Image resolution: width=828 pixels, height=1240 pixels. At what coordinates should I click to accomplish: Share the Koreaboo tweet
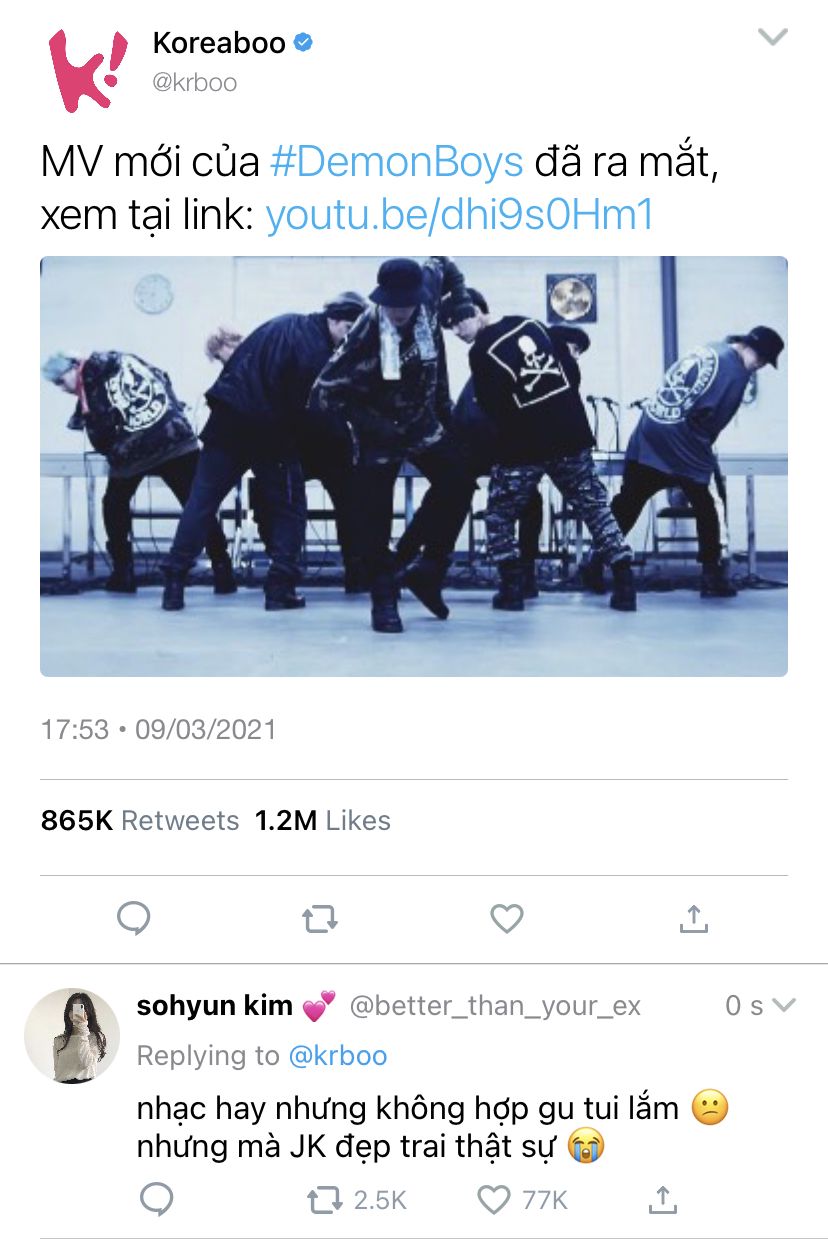click(693, 918)
